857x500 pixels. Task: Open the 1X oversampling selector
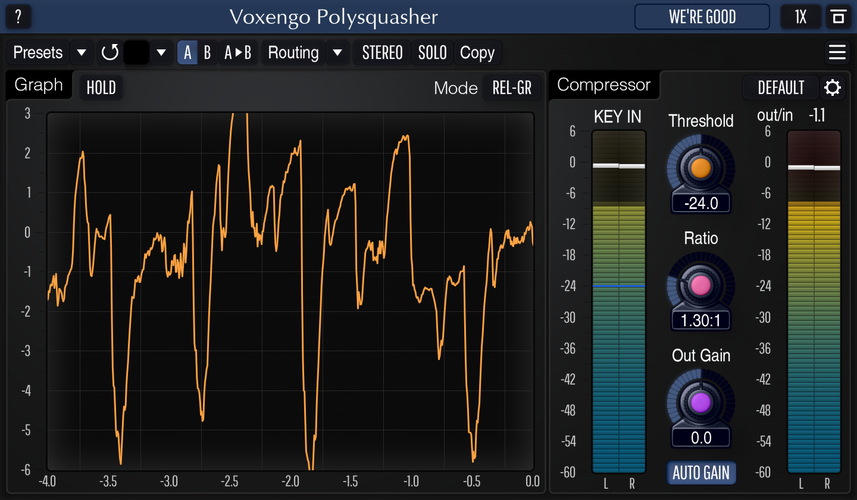point(800,17)
